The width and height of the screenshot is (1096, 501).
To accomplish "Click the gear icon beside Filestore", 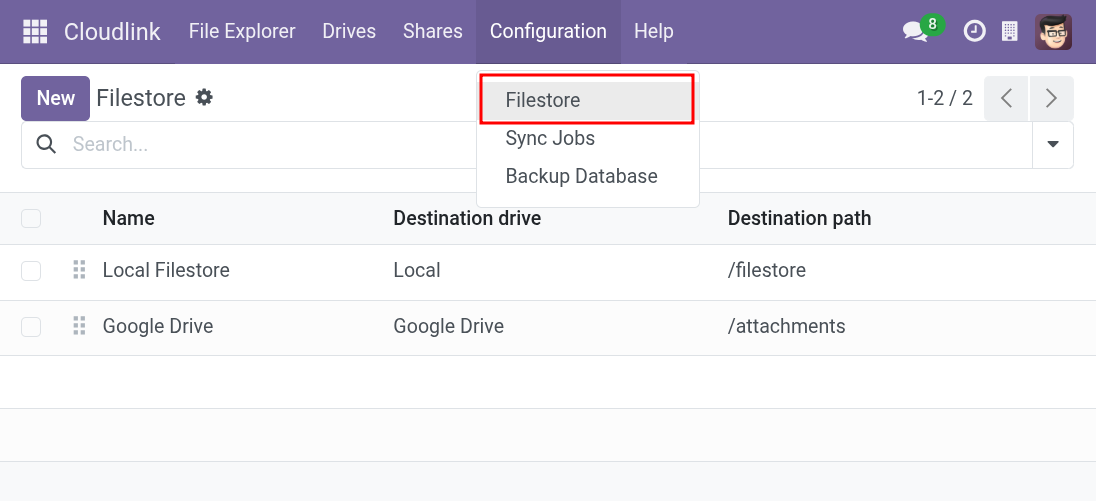I will [x=204, y=97].
